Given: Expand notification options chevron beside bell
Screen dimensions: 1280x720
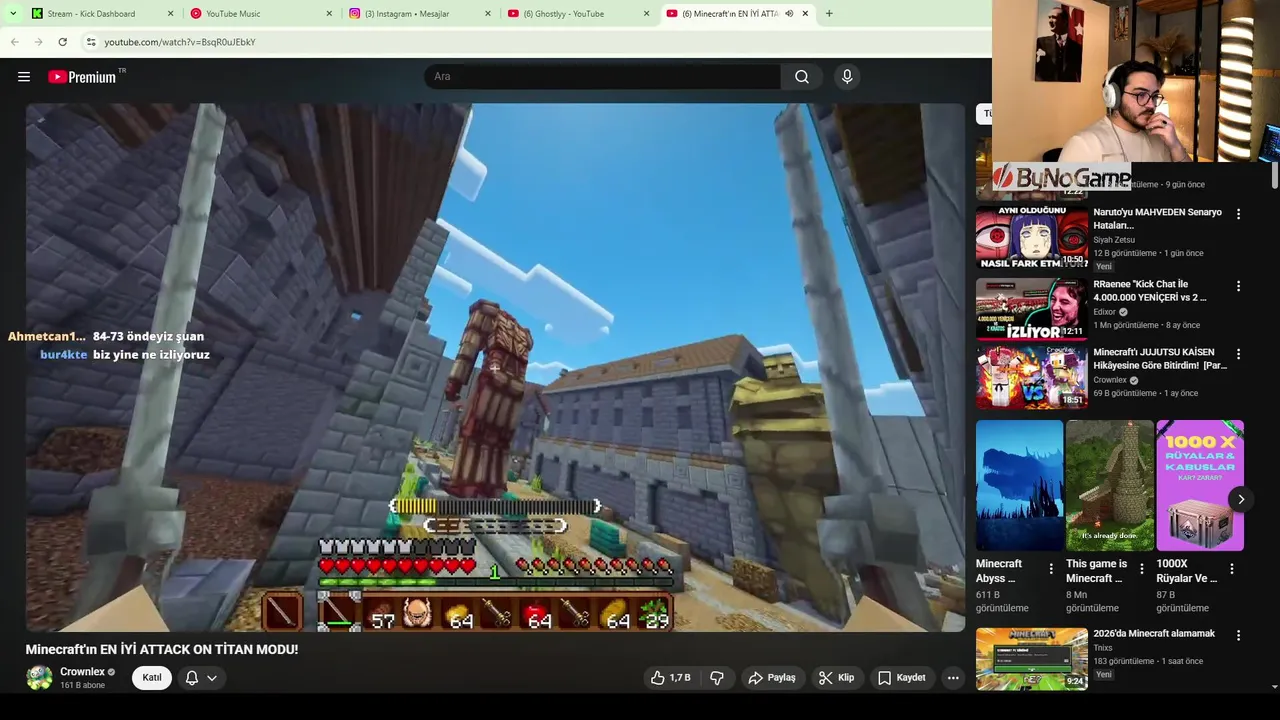Looking at the screenshot, I should coord(212,678).
